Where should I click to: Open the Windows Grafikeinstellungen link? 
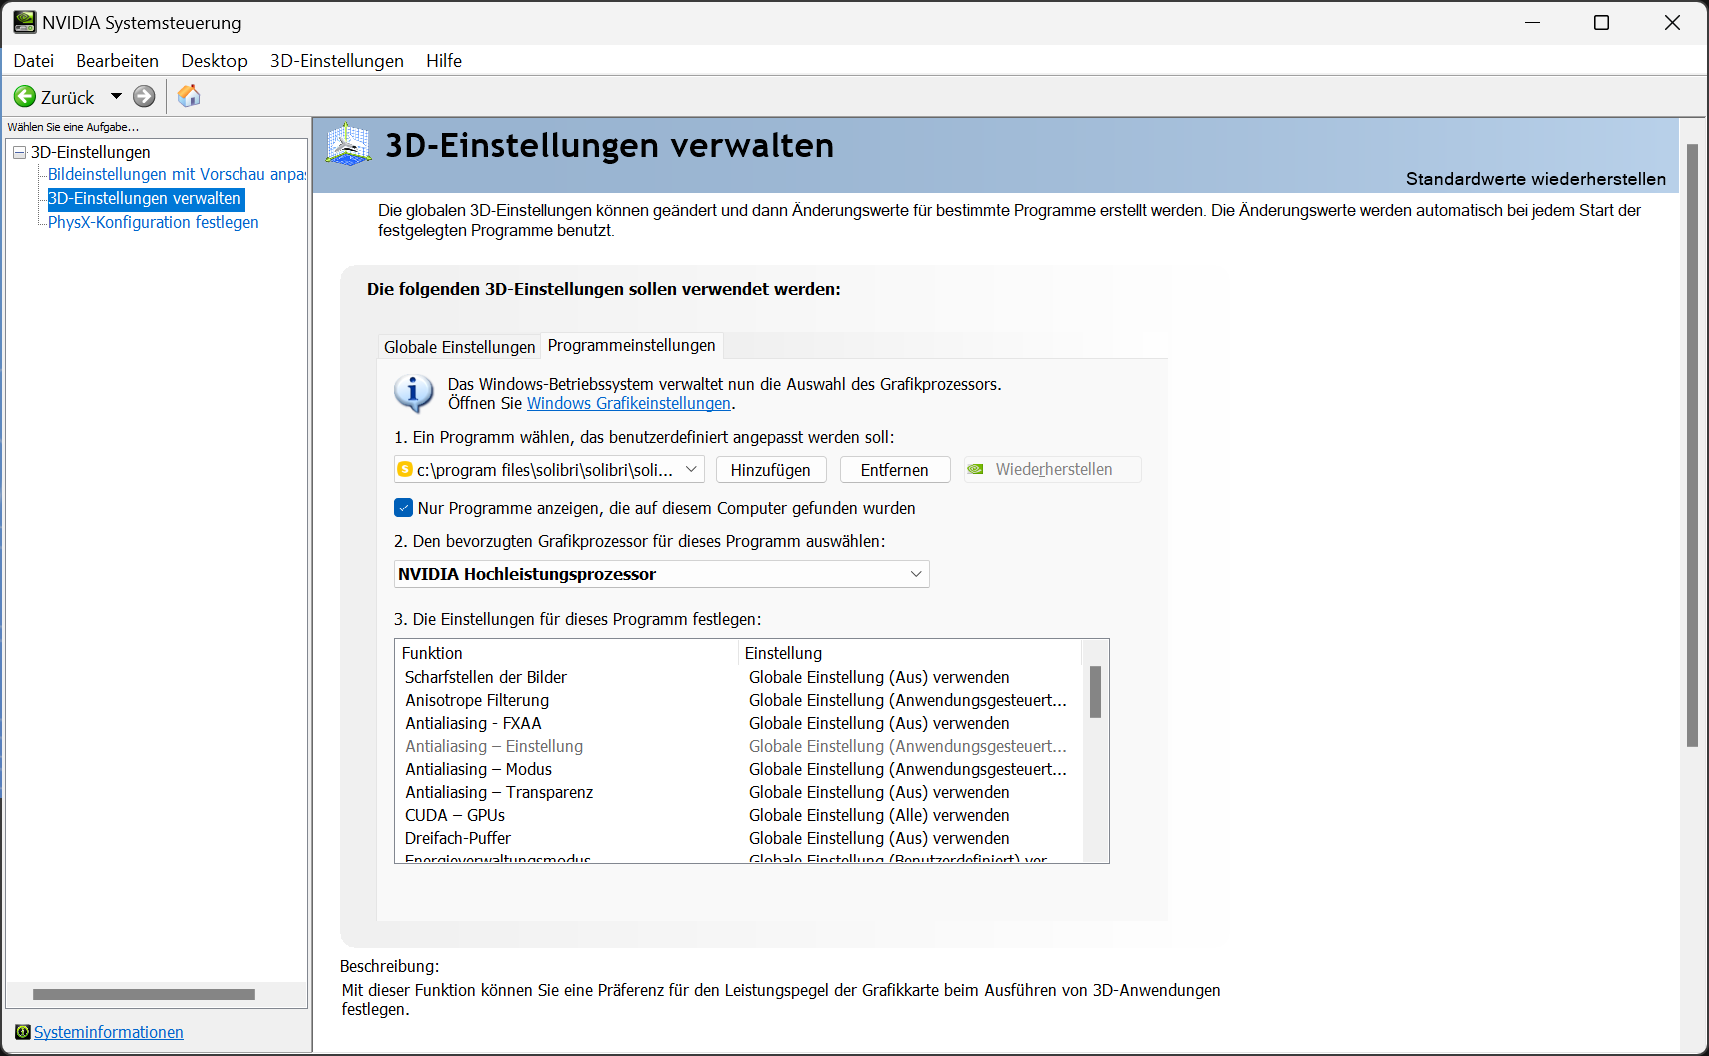click(x=629, y=403)
